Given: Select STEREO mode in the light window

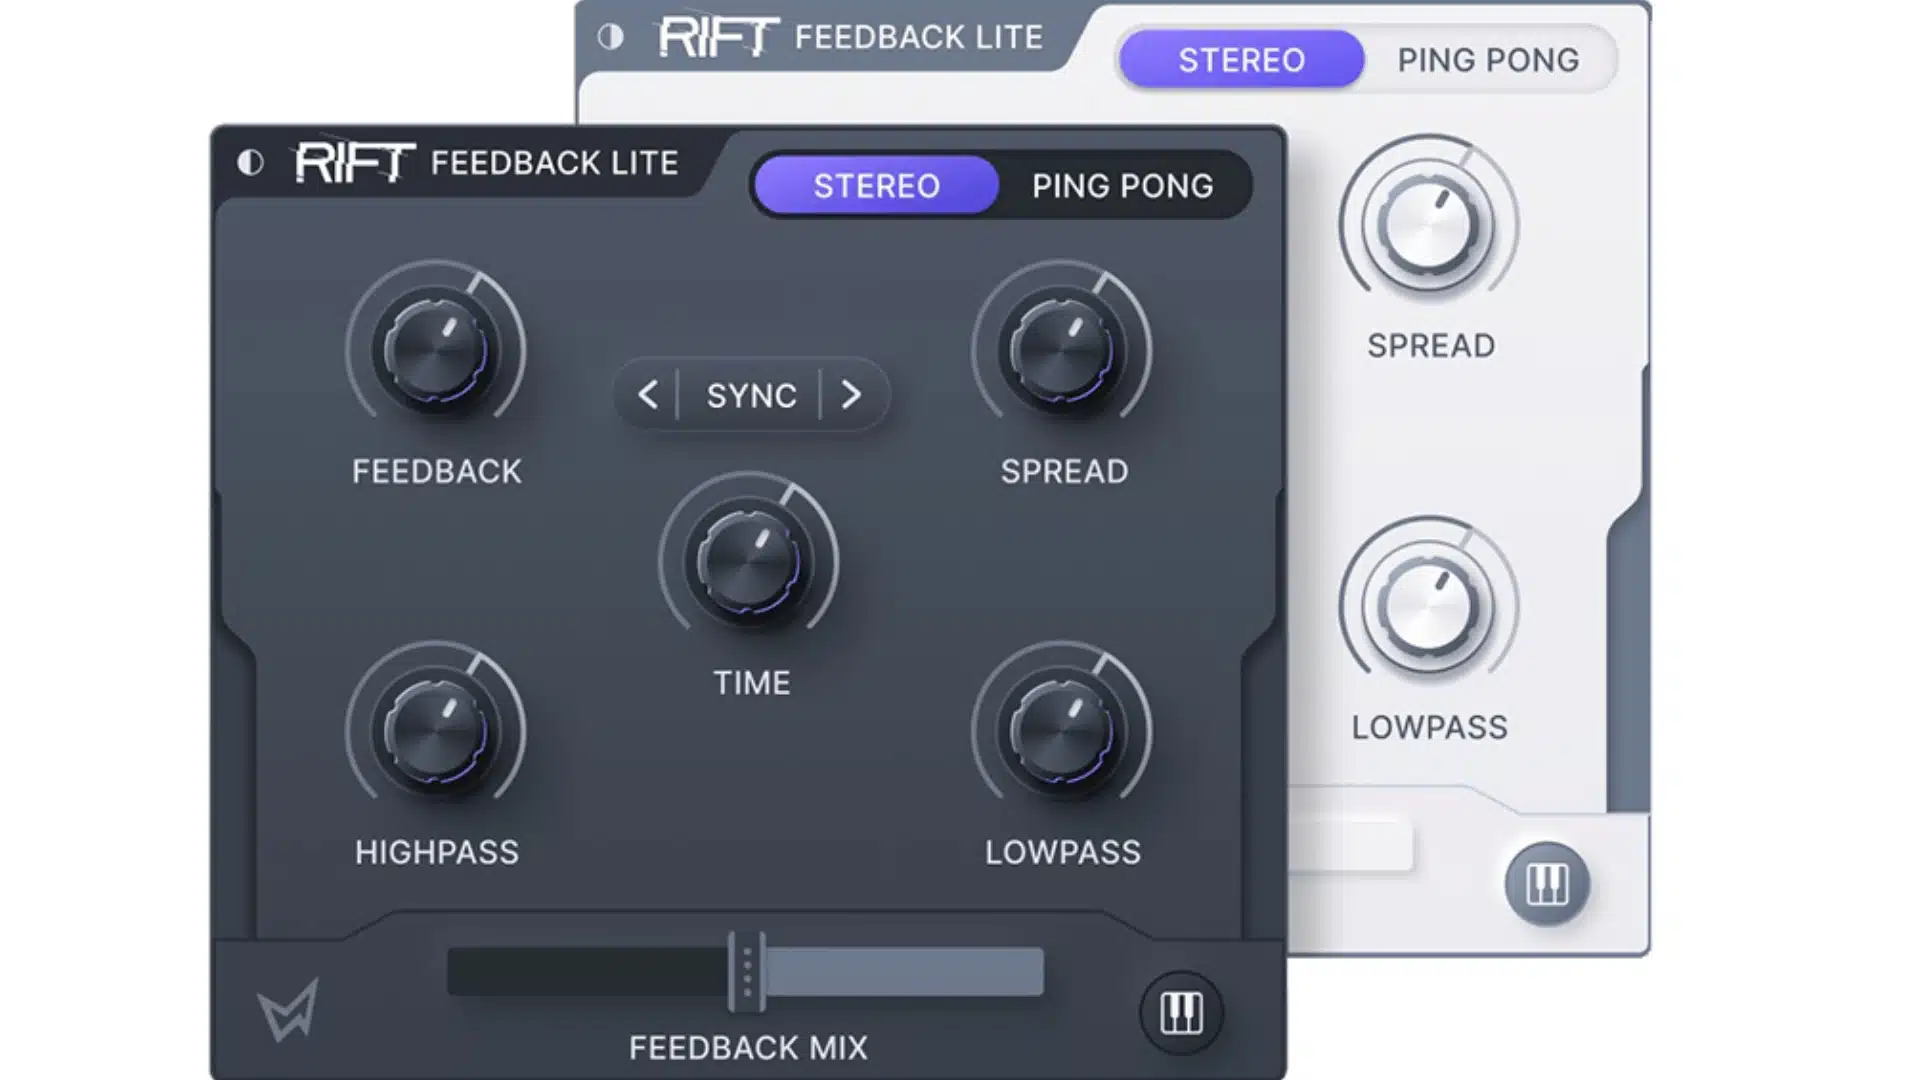Looking at the screenshot, I should (x=1242, y=60).
